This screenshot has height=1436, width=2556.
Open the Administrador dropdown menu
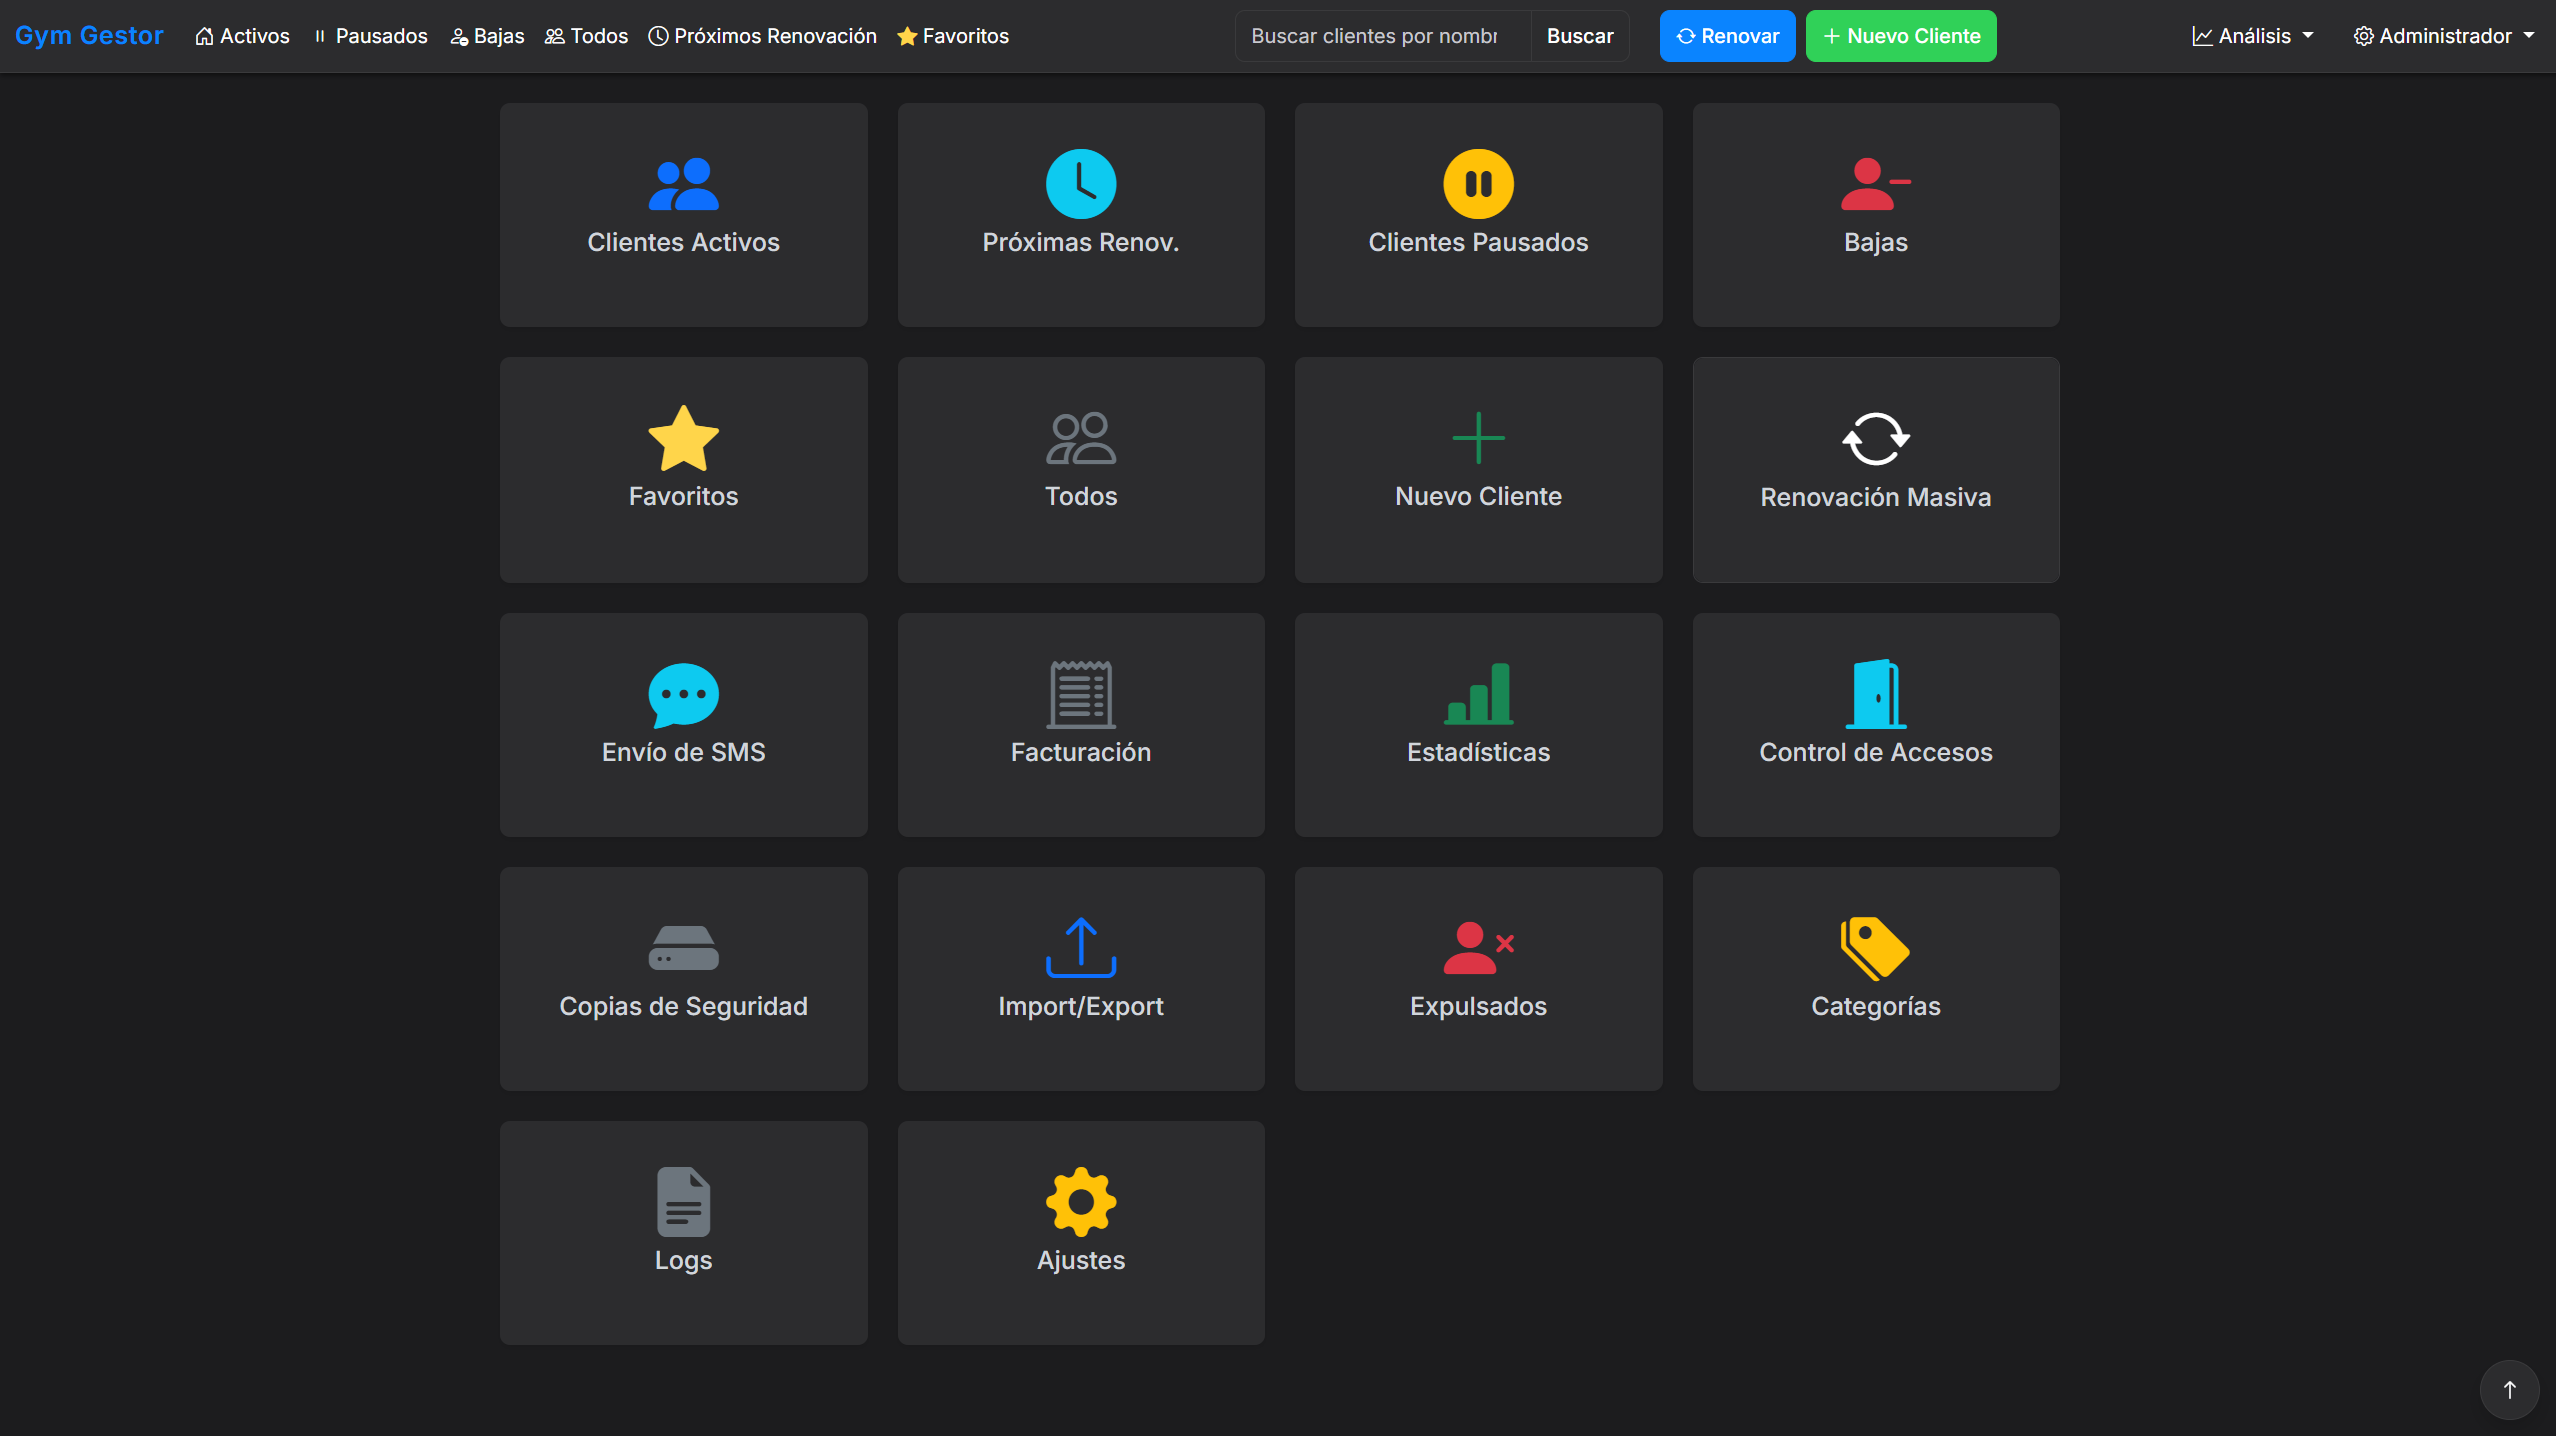click(2445, 35)
